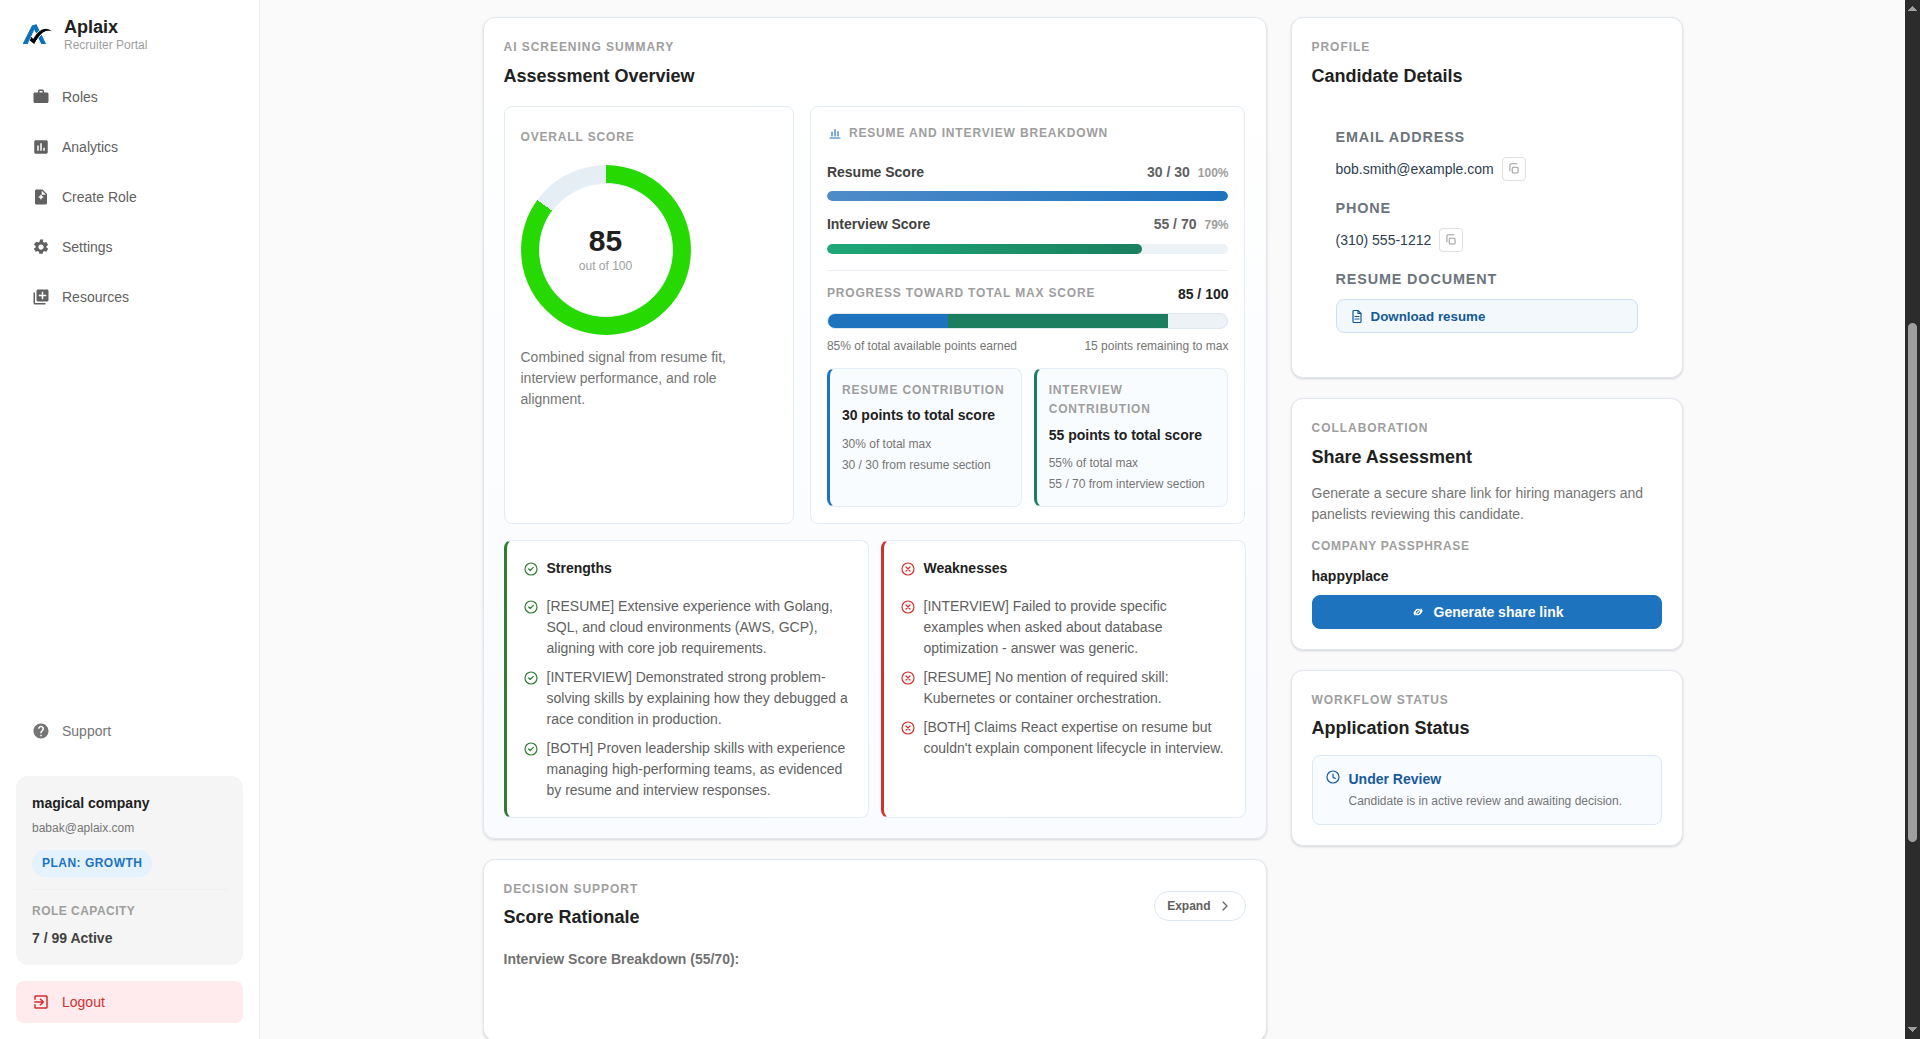Expand the Score Rationale section

[x=1199, y=906]
